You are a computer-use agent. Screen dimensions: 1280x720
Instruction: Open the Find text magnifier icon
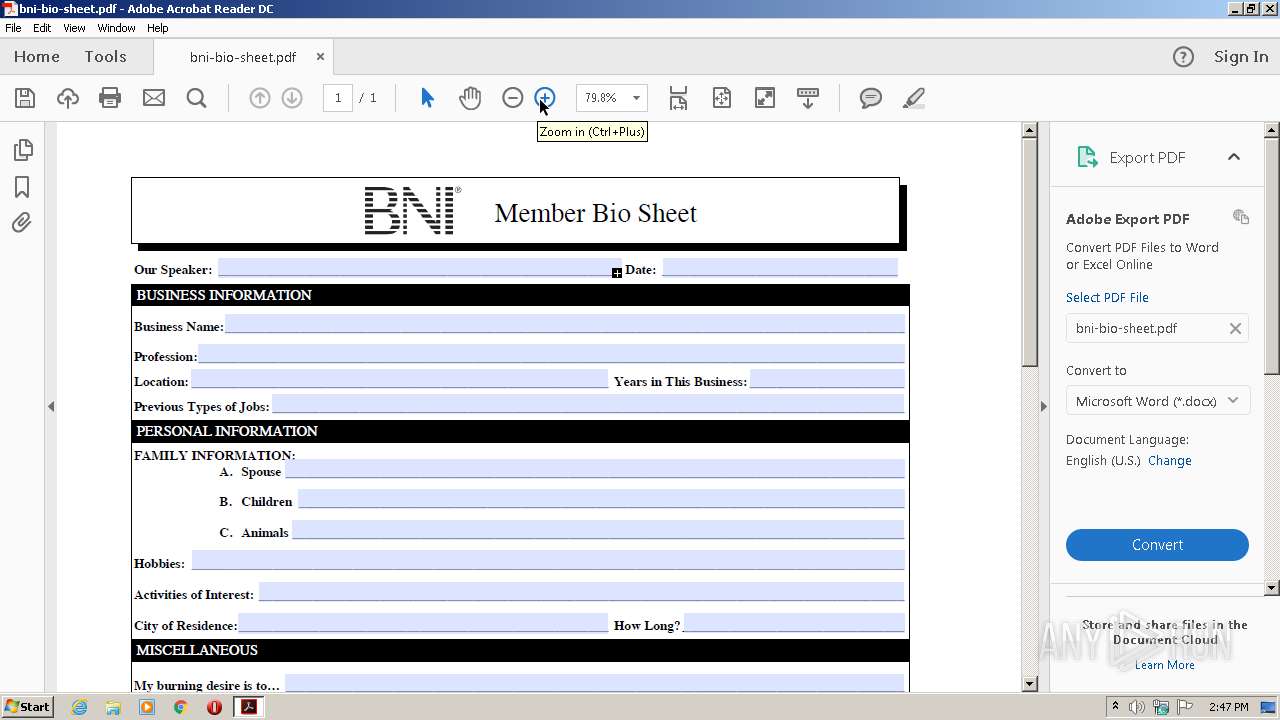coord(196,98)
